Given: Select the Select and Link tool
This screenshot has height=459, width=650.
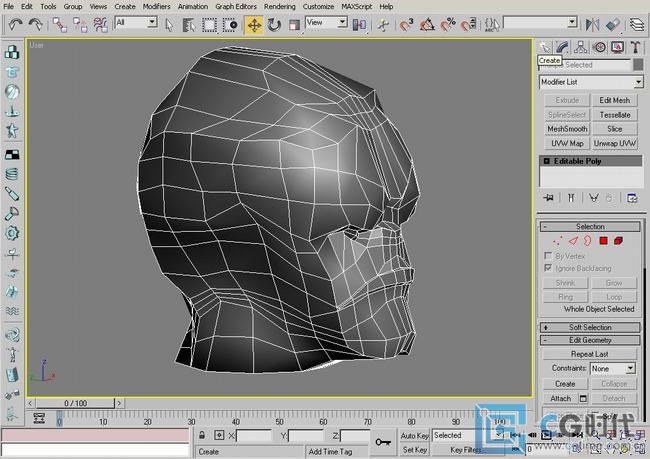Looking at the screenshot, I should click(x=60, y=25).
